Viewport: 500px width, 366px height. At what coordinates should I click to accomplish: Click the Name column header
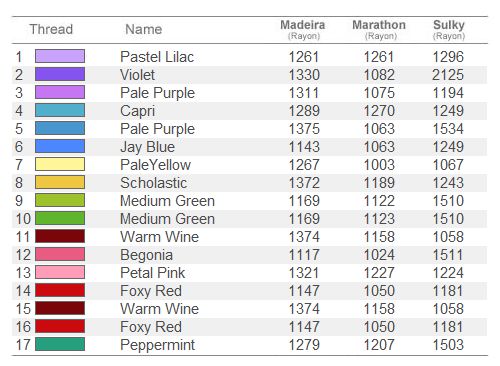point(144,29)
